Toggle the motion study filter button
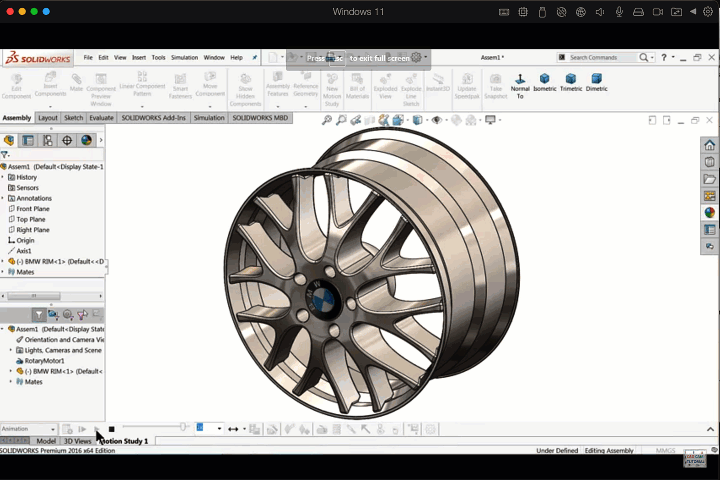The image size is (720, 480). point(39,314)
